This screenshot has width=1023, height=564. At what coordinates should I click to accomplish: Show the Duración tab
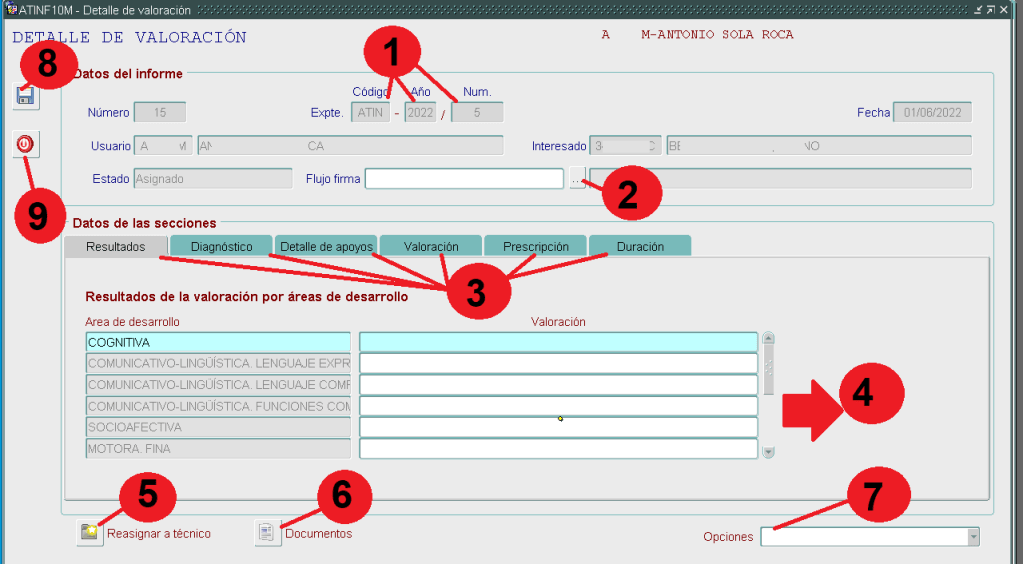(x=640, y=247)
